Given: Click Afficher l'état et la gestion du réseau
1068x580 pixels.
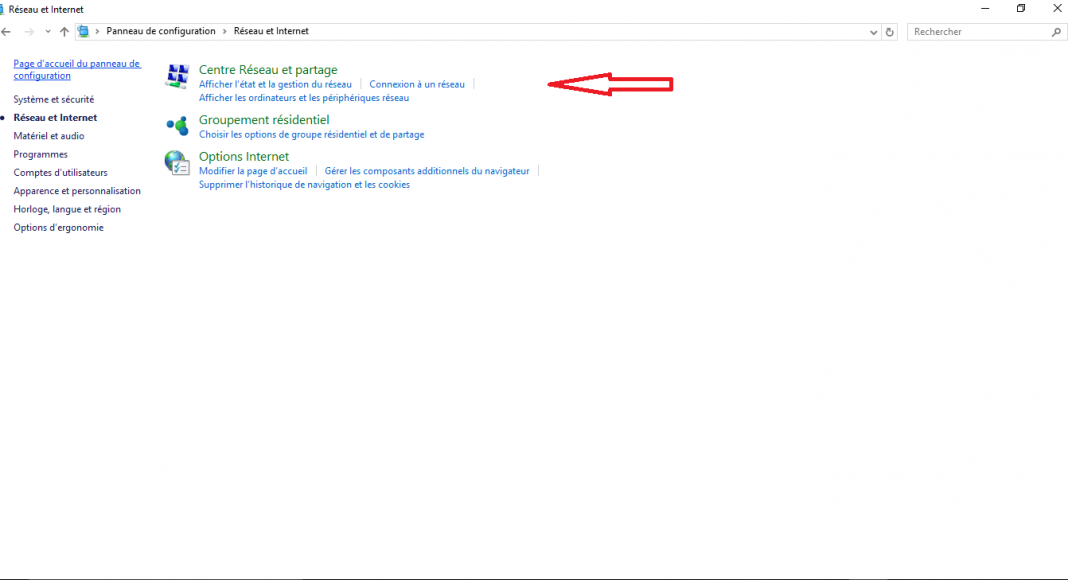Looking at the screenshot, I should point(275,84).
